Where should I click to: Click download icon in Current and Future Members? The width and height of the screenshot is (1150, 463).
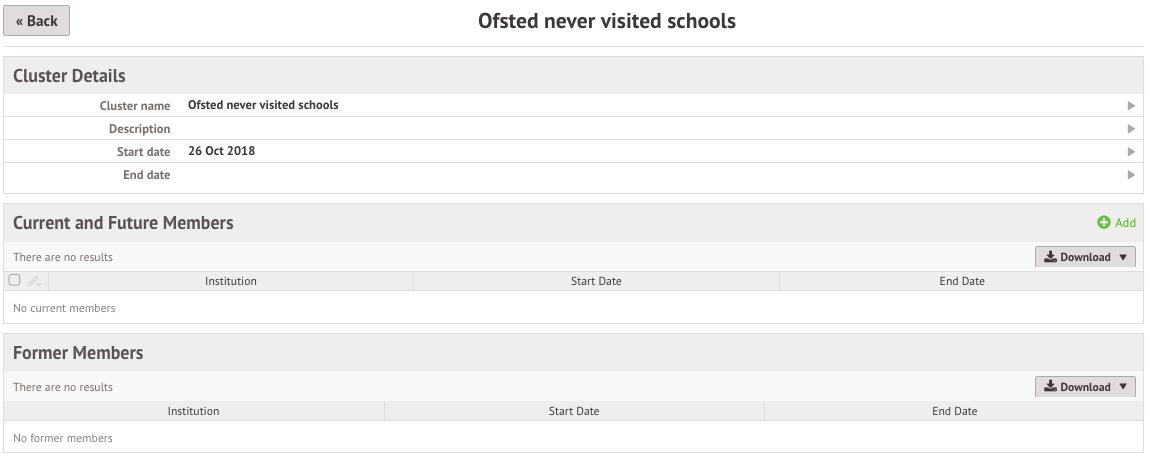1050,257
